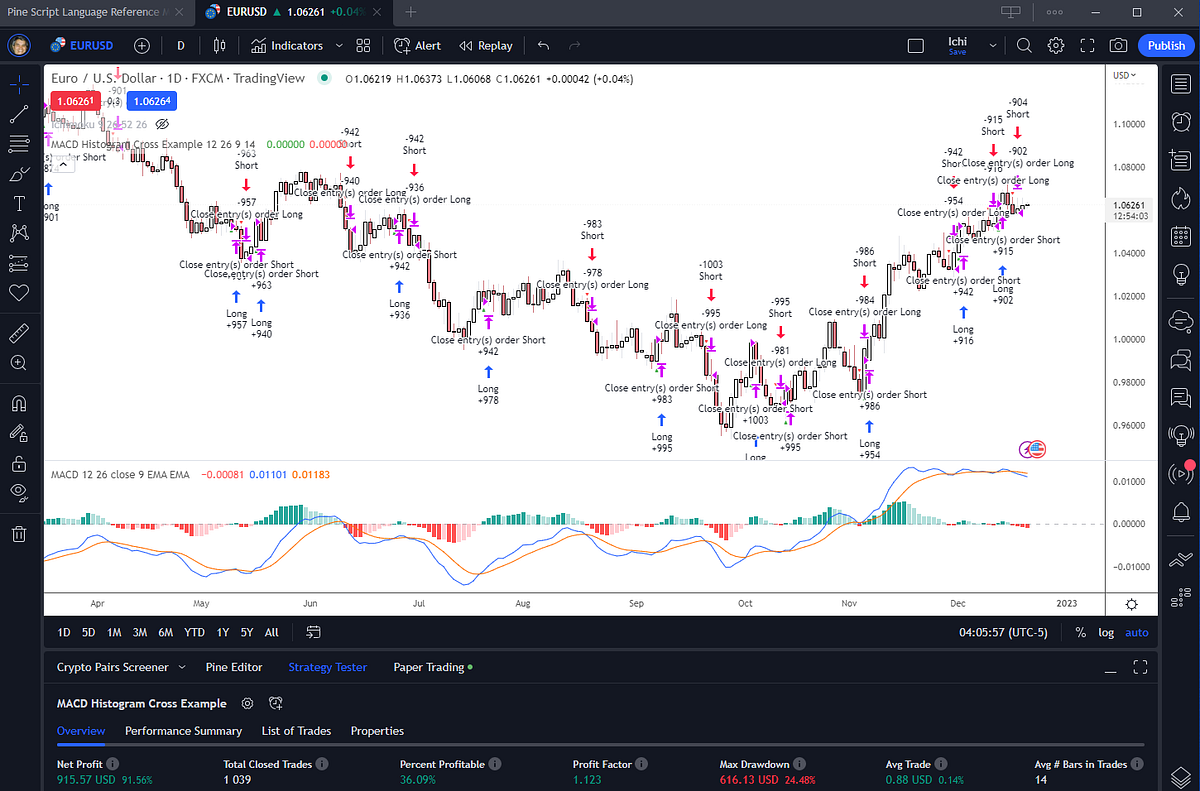Switch to the Performance Summary tab
The width and height of the screenshot is (1200, 791).
tap(183, 731)
